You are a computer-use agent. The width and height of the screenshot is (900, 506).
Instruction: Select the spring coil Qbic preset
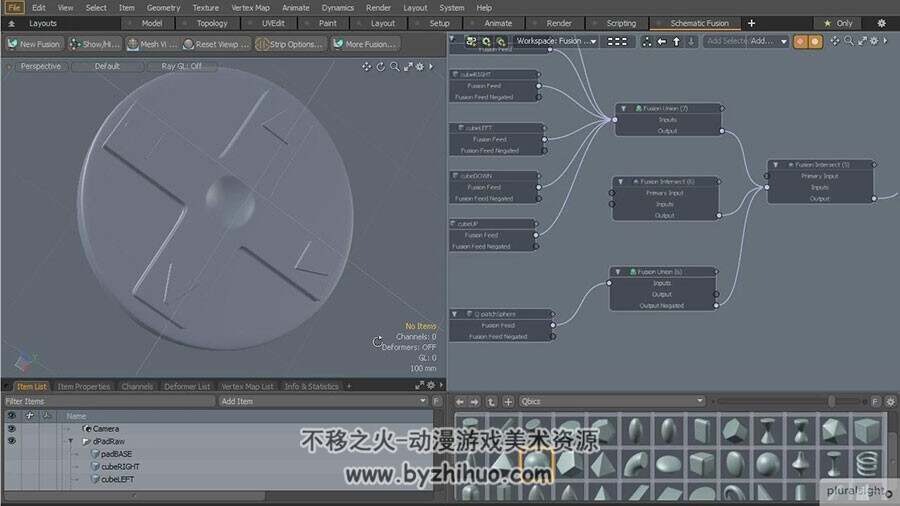(867, 463)
